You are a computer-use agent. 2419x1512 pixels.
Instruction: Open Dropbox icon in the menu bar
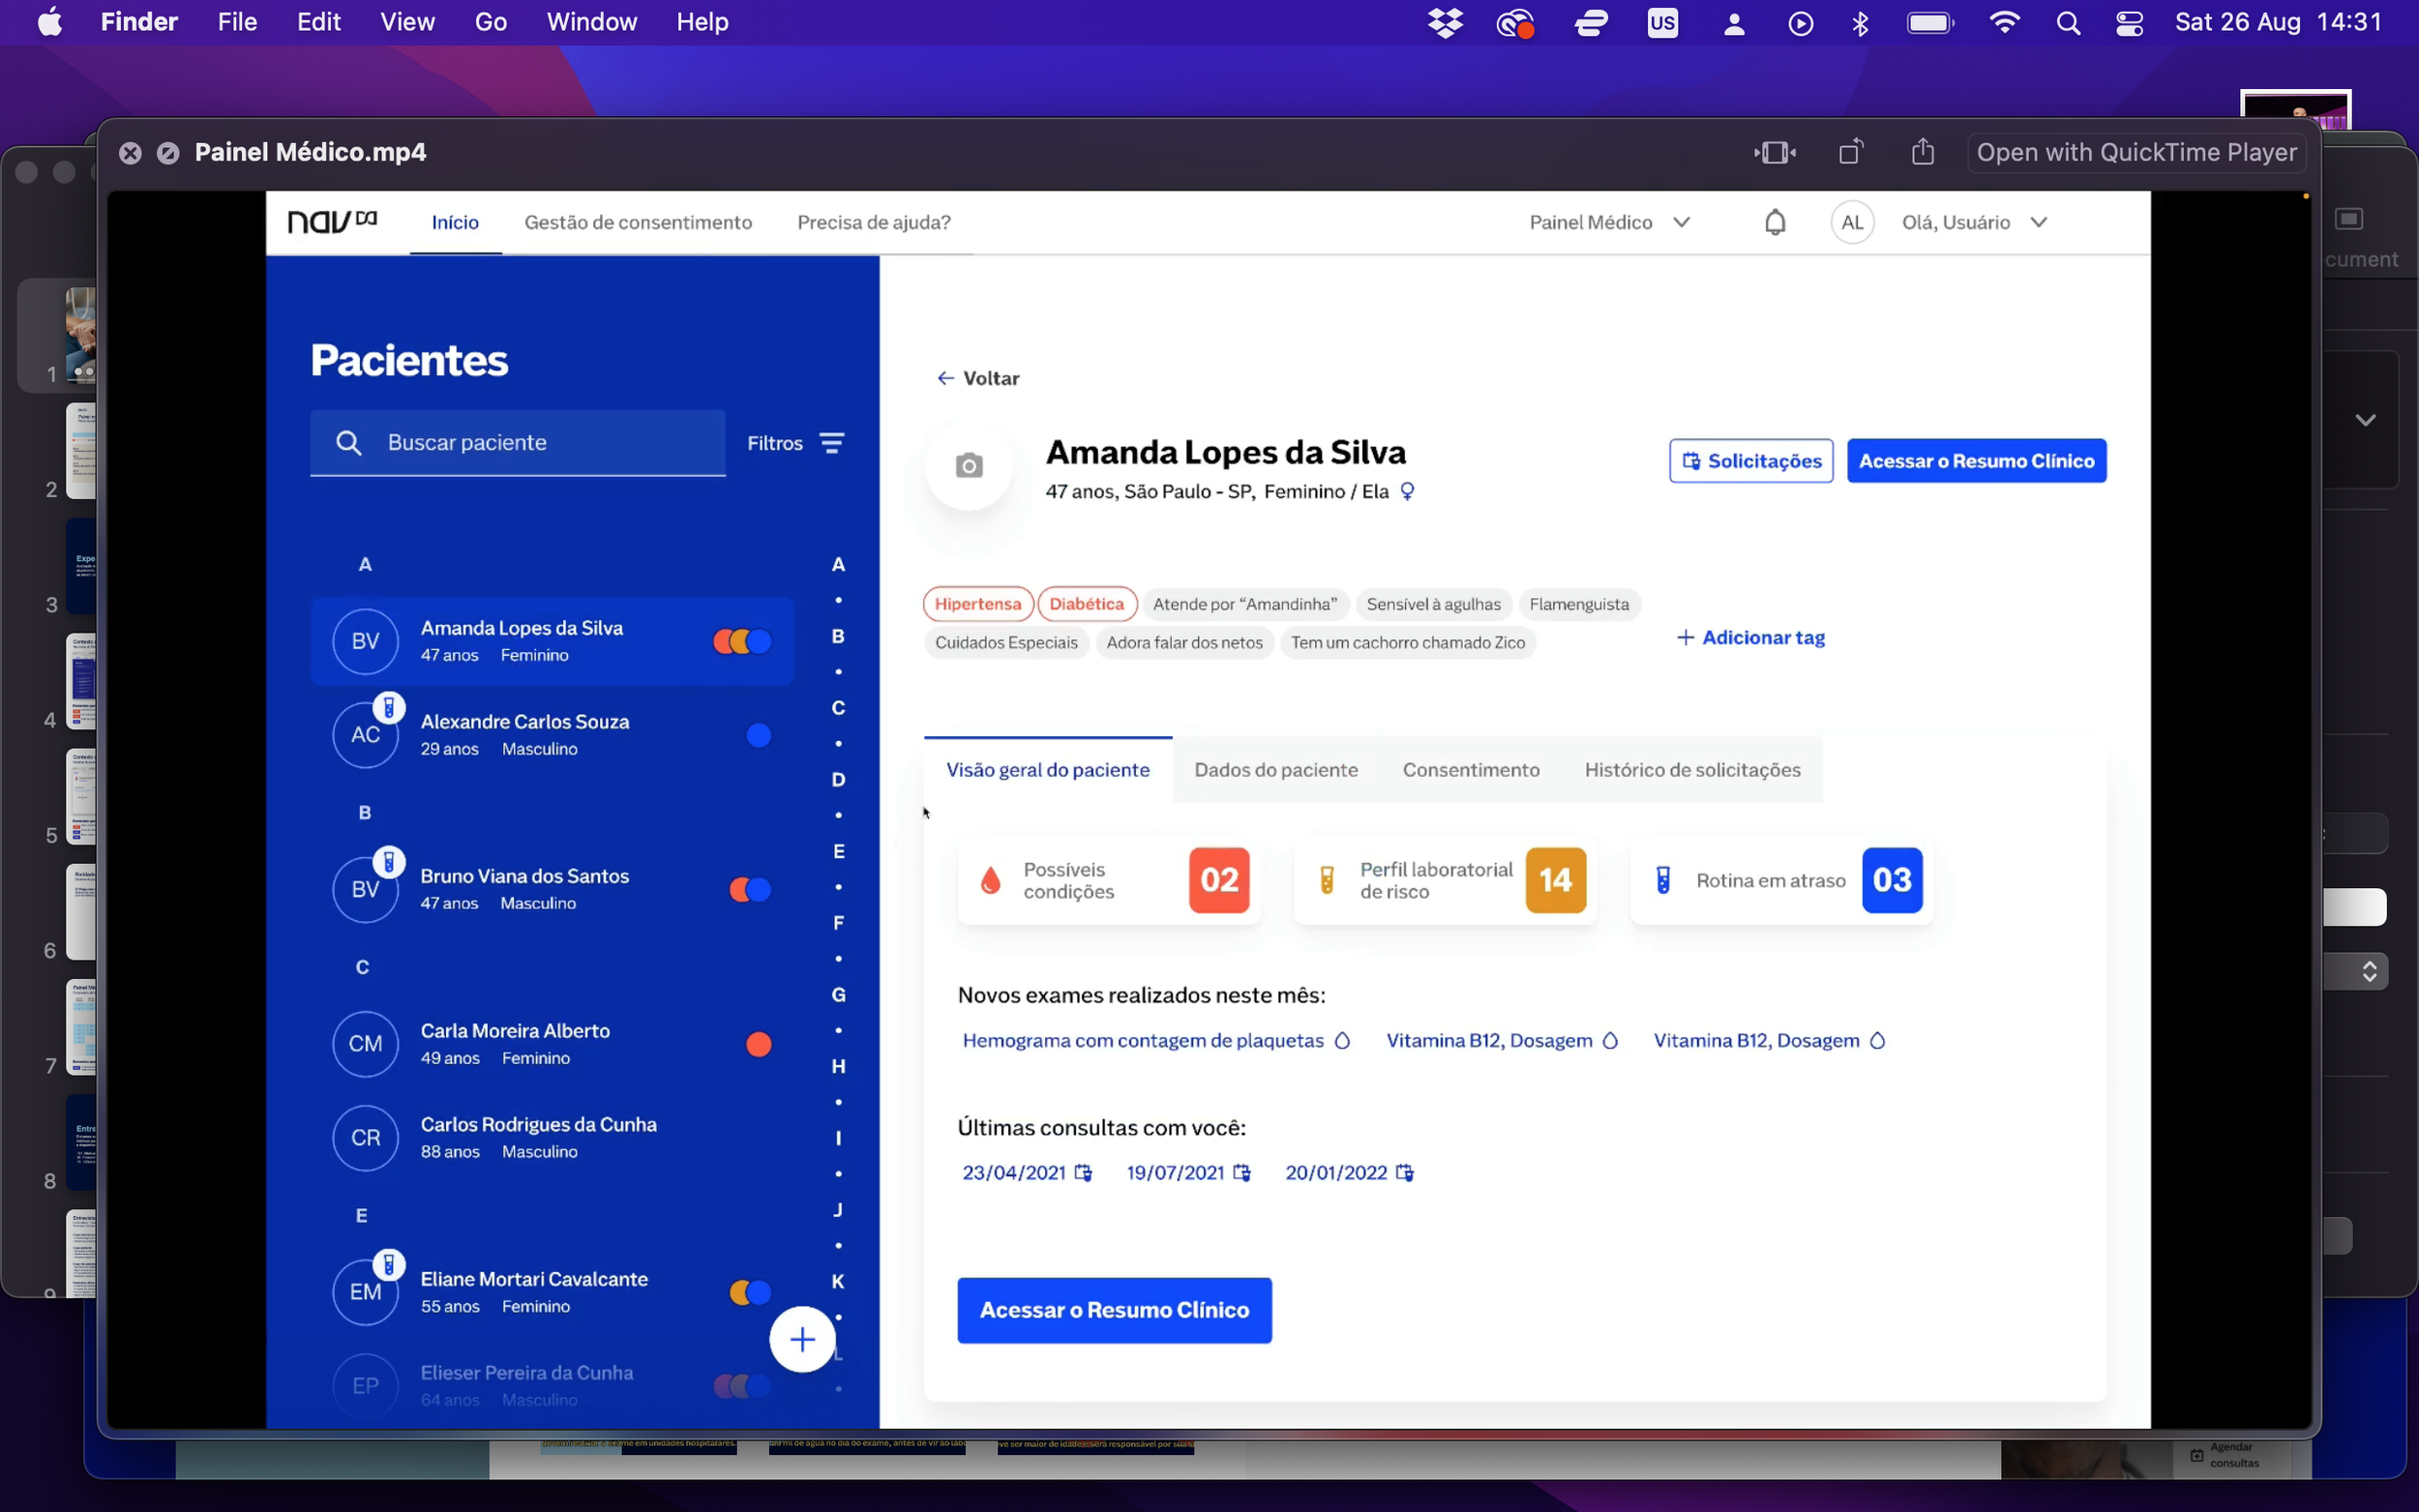click(x=1445, y=22)
